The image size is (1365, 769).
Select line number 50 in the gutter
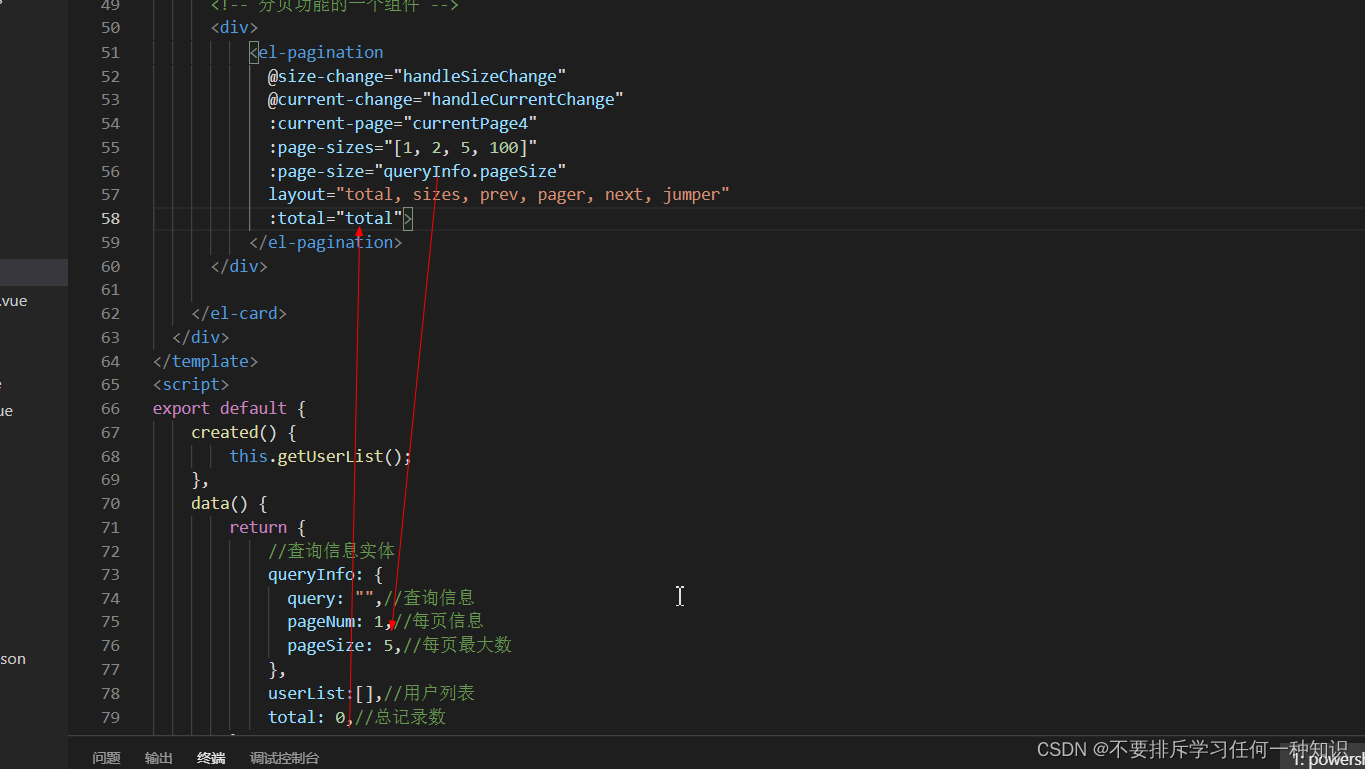[x=110, y=28]
